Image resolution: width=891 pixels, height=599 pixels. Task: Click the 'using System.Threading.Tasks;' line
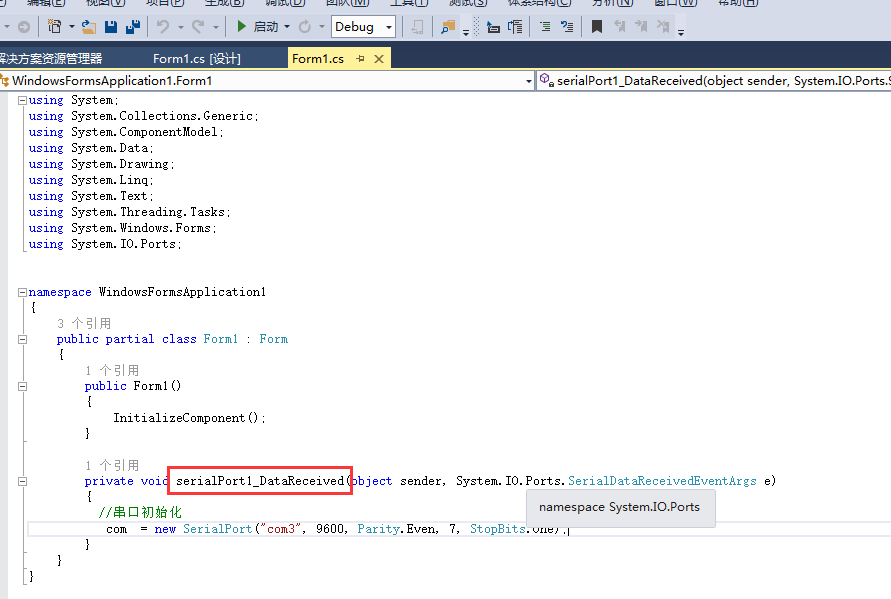pyautogui.click(x=130, y=212)
